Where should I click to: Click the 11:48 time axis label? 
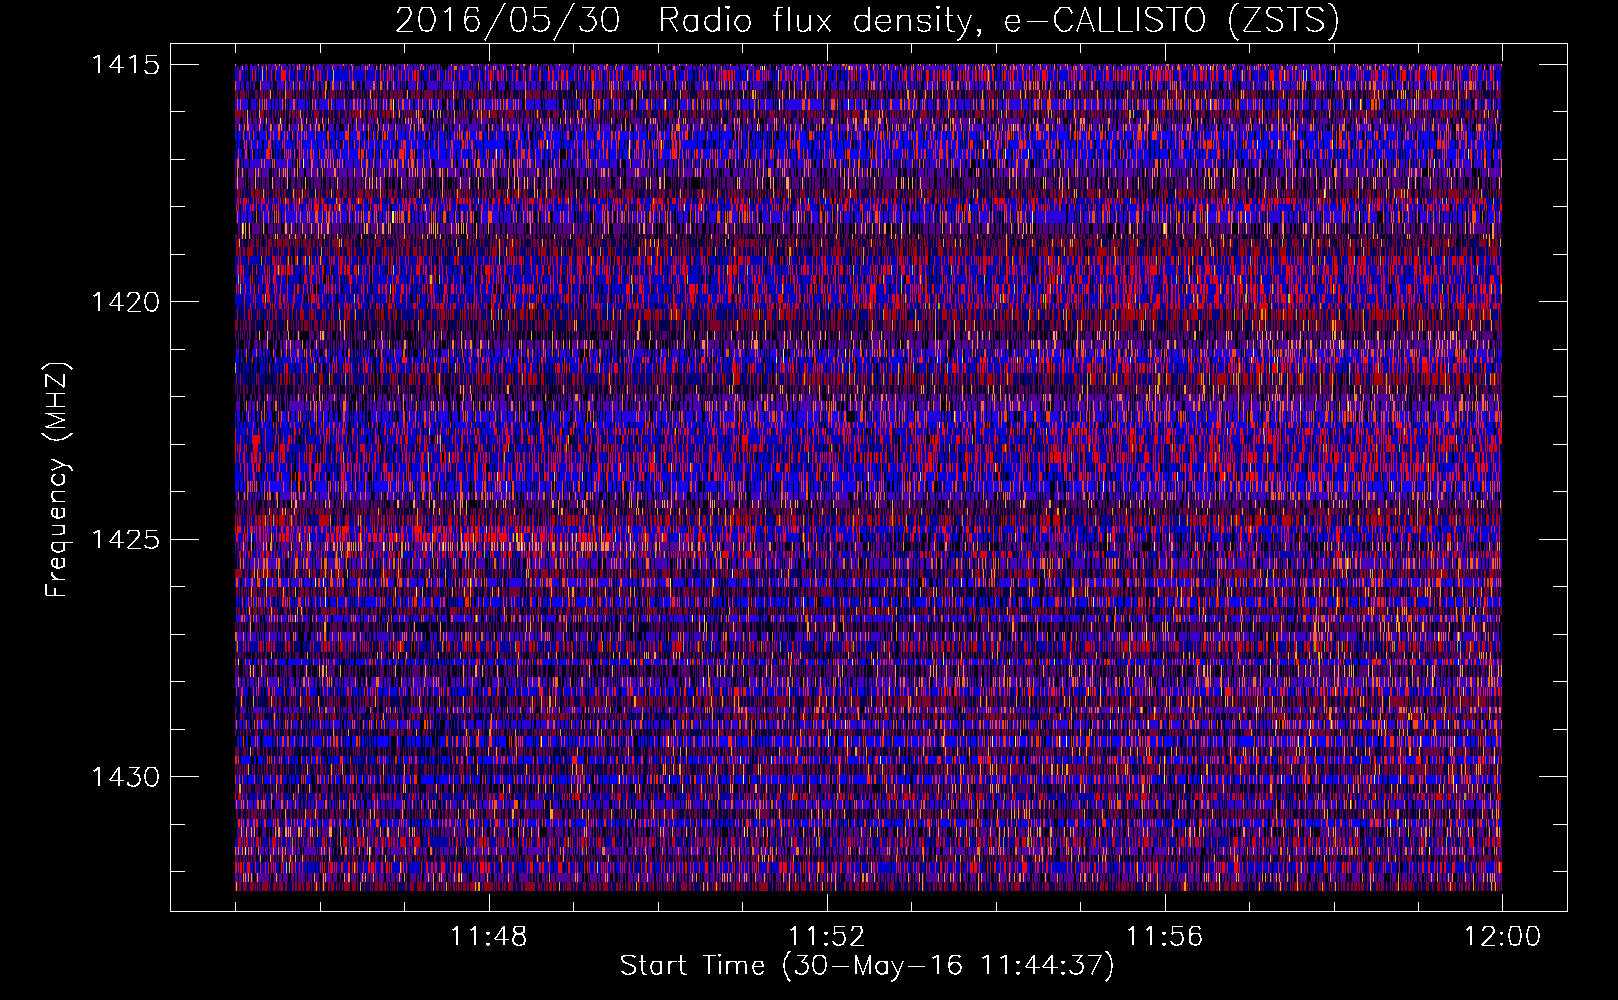[489, 937]
